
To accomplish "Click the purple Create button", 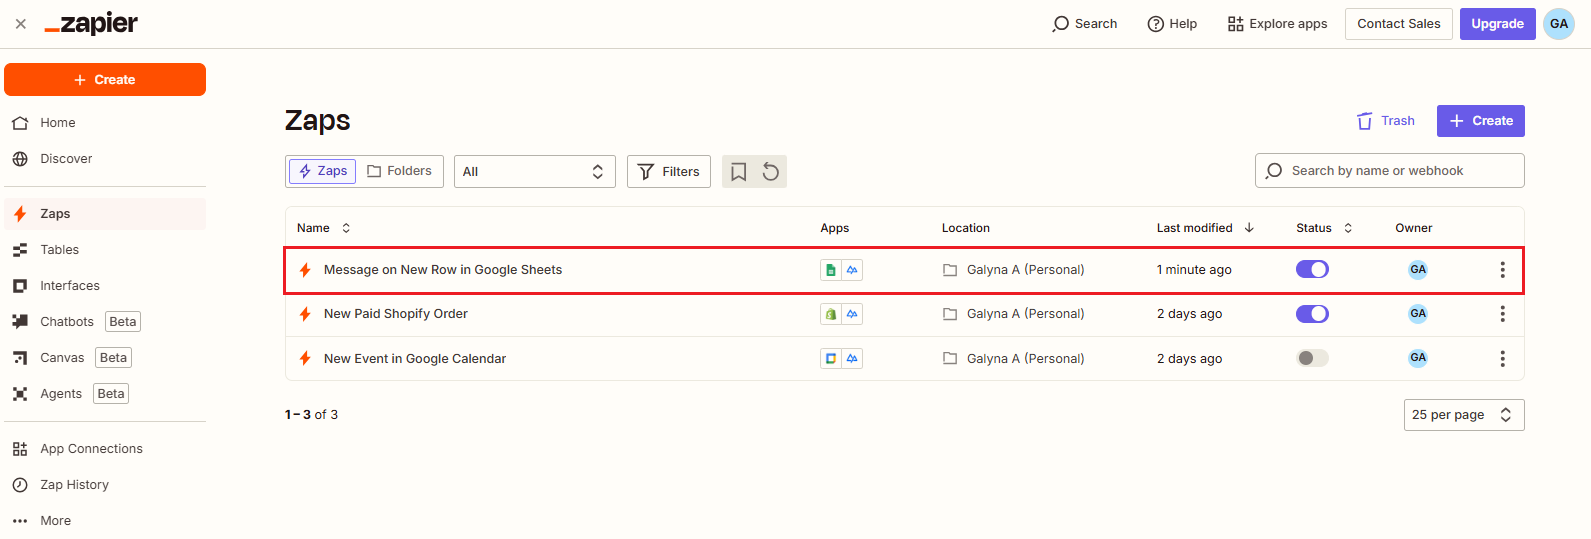I will pos(1481,121).
